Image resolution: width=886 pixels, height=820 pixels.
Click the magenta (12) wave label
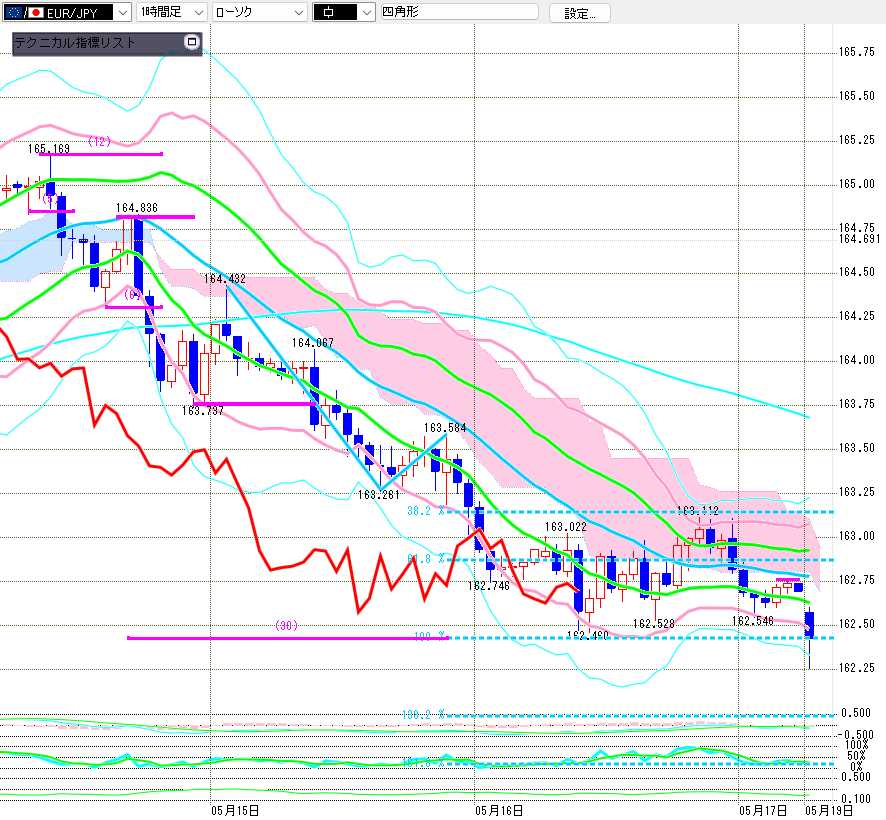(x=99, y=141)
